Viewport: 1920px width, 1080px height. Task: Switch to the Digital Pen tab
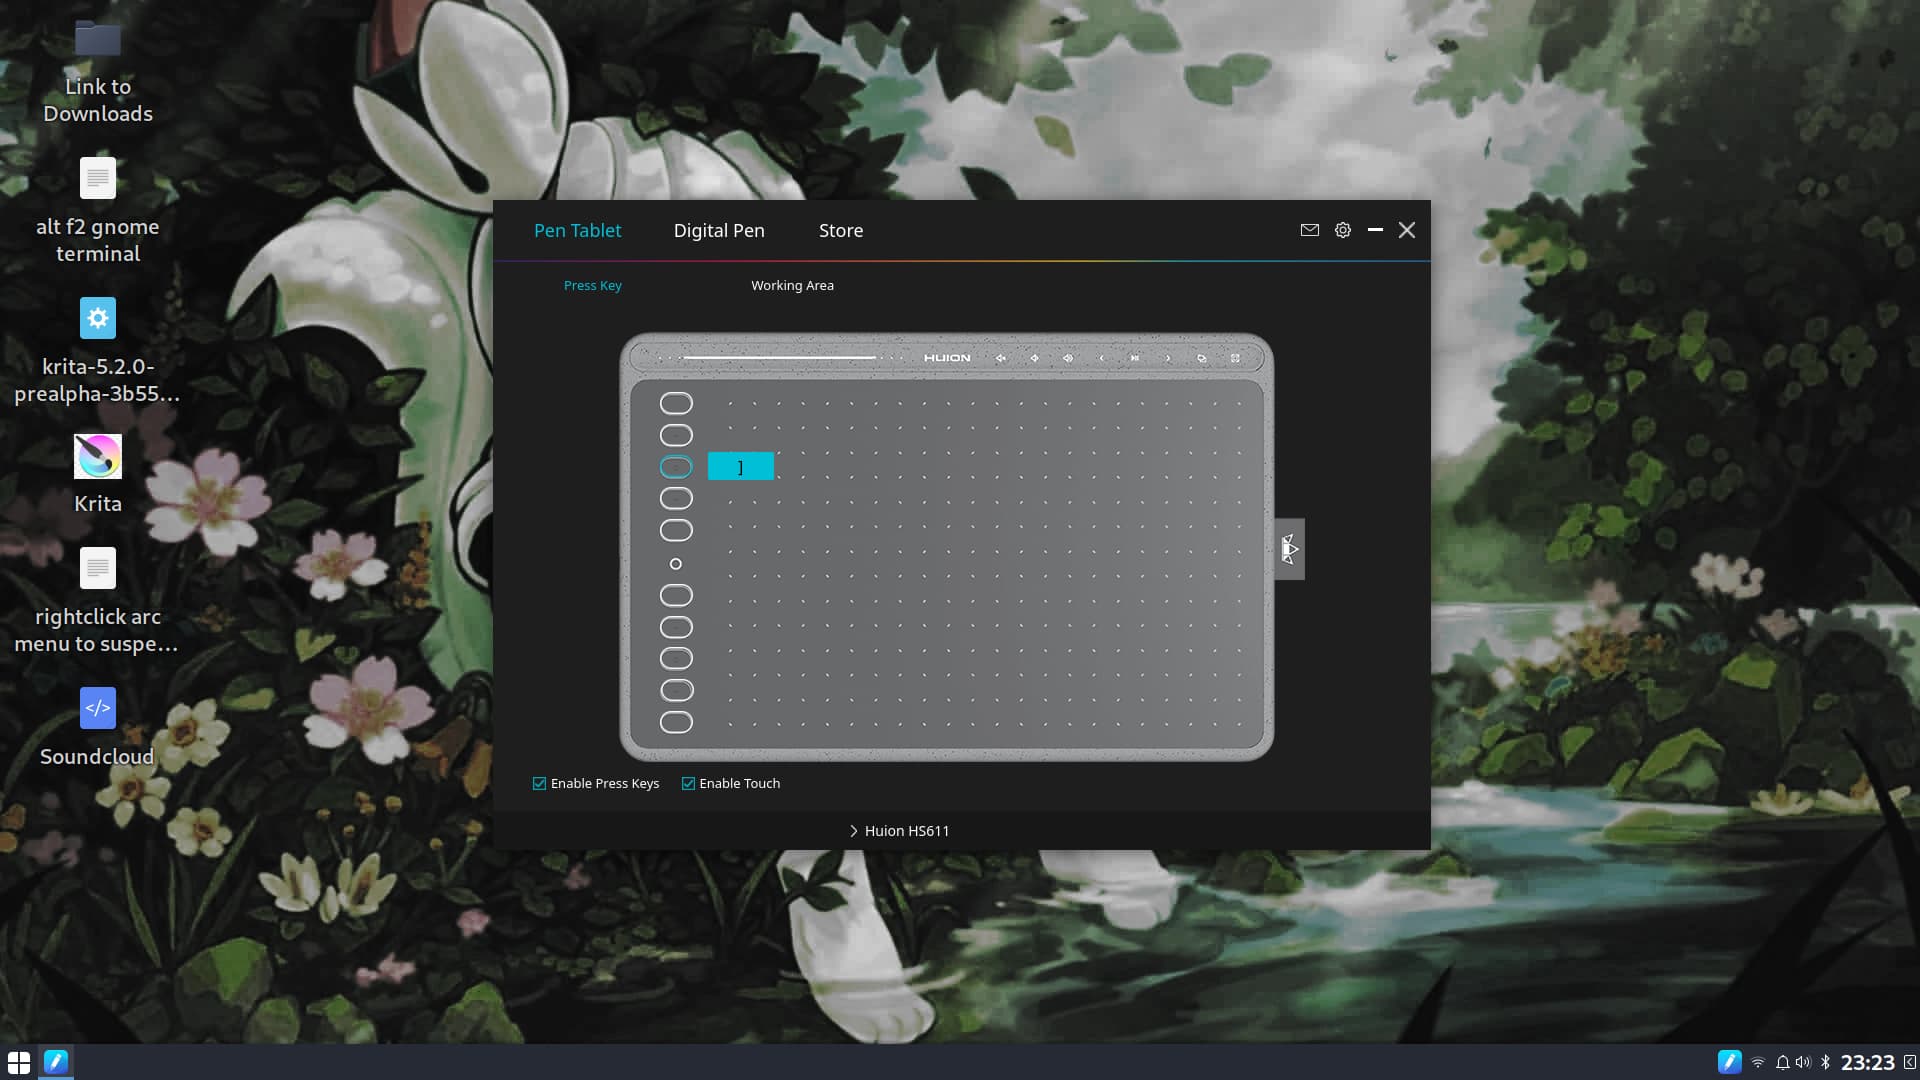[x=719, y=231]
